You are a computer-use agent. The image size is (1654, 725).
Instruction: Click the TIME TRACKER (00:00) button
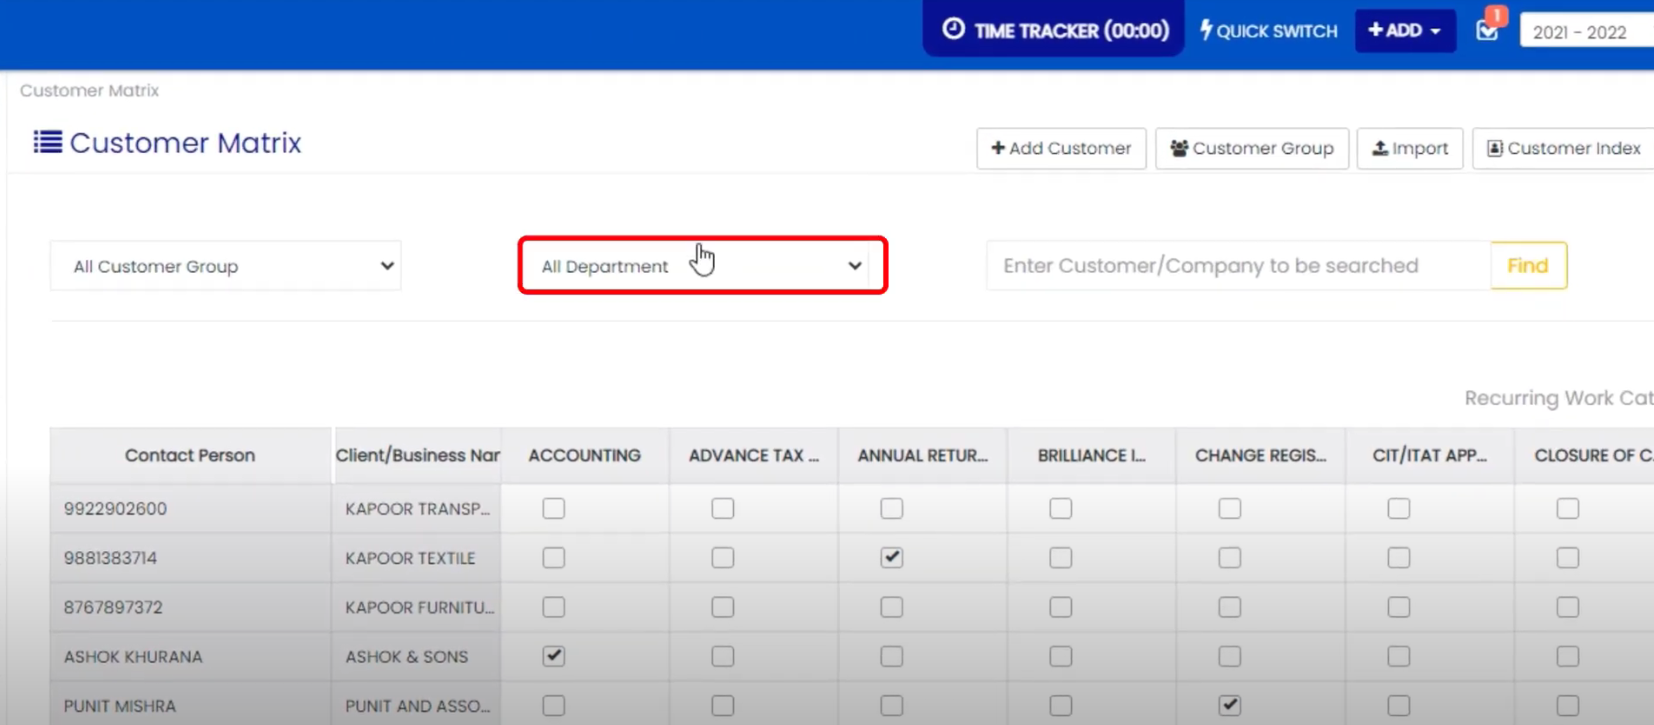tap(1054, 30)
